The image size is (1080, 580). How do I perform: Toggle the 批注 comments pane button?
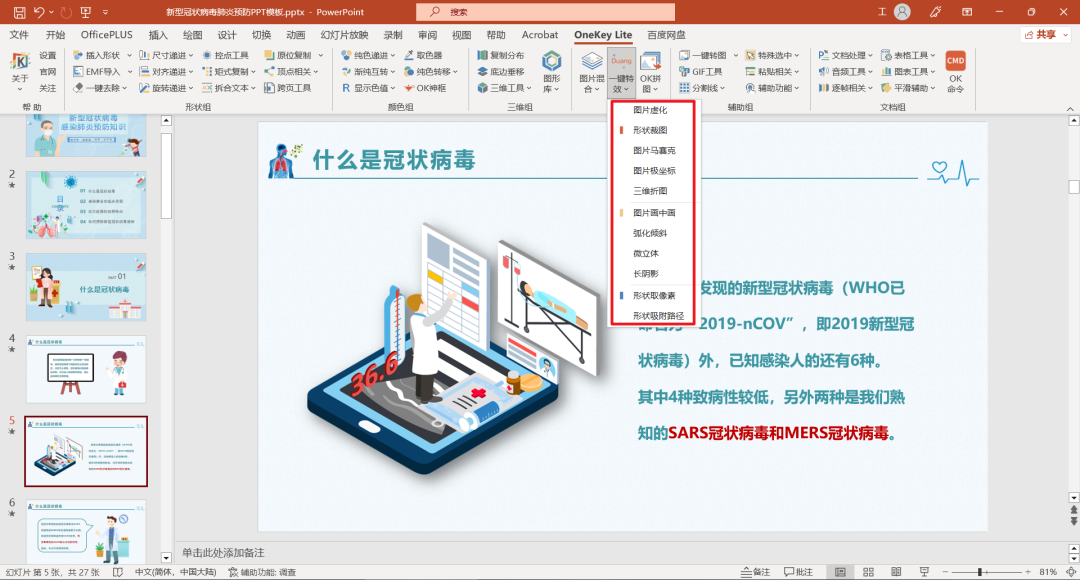click(798, 572)
